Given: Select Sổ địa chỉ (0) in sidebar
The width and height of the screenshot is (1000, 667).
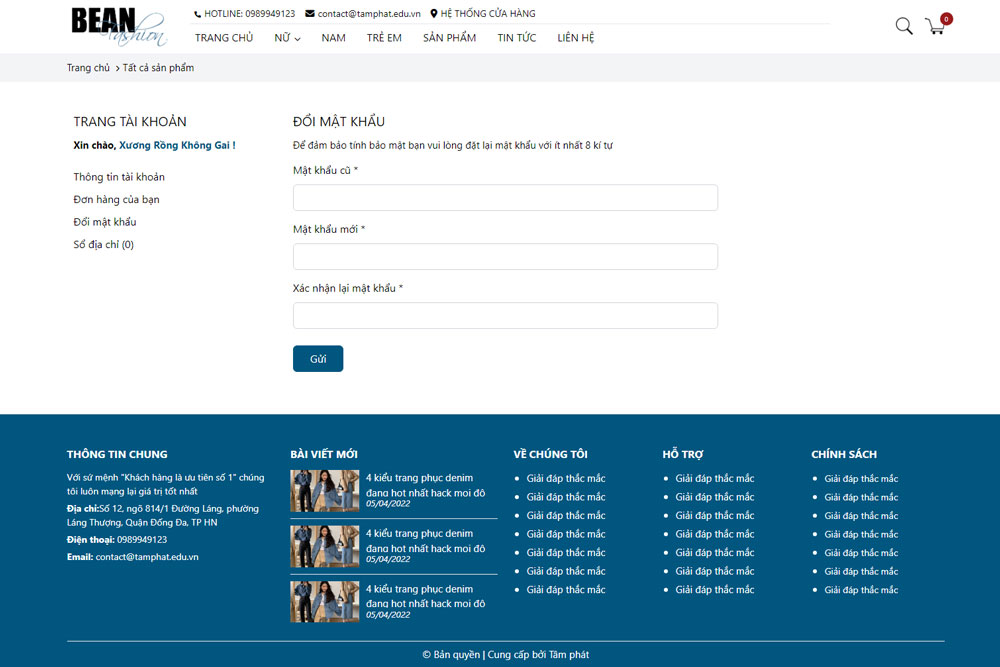Looking at the screenshot, I should point(103,245).
